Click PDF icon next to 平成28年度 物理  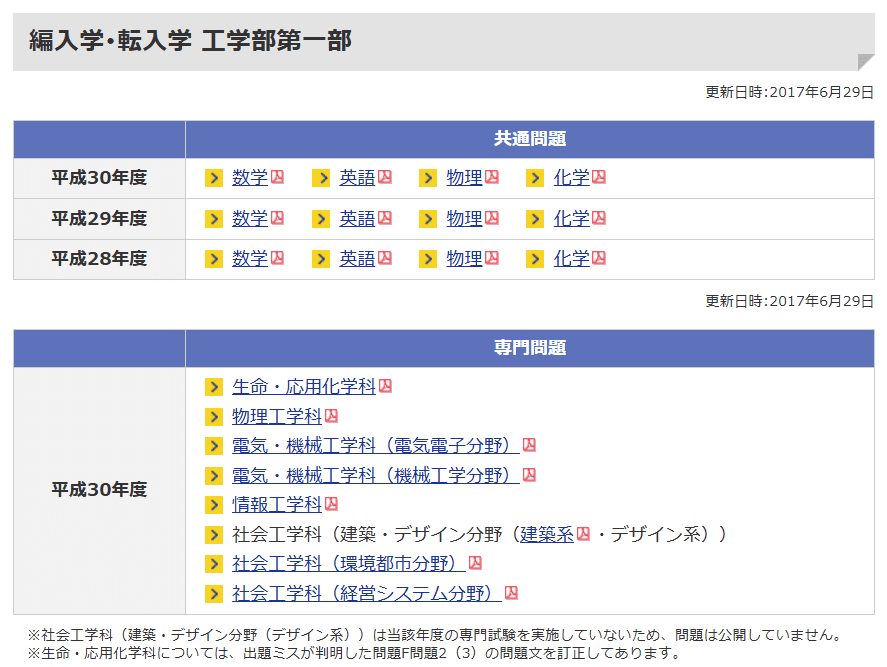tap(492, 258)
